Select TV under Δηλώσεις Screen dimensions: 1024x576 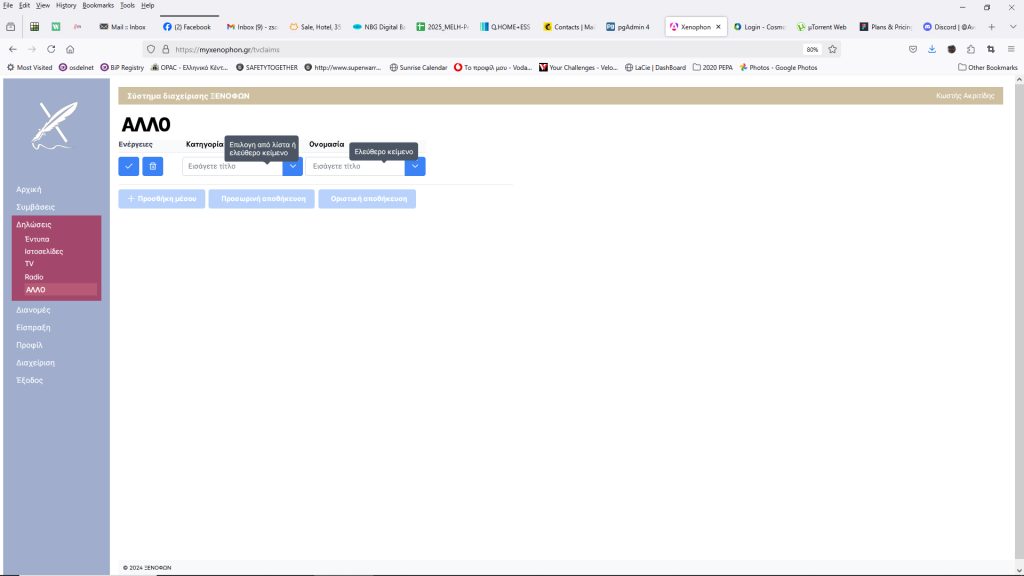[x=30, y=264]
